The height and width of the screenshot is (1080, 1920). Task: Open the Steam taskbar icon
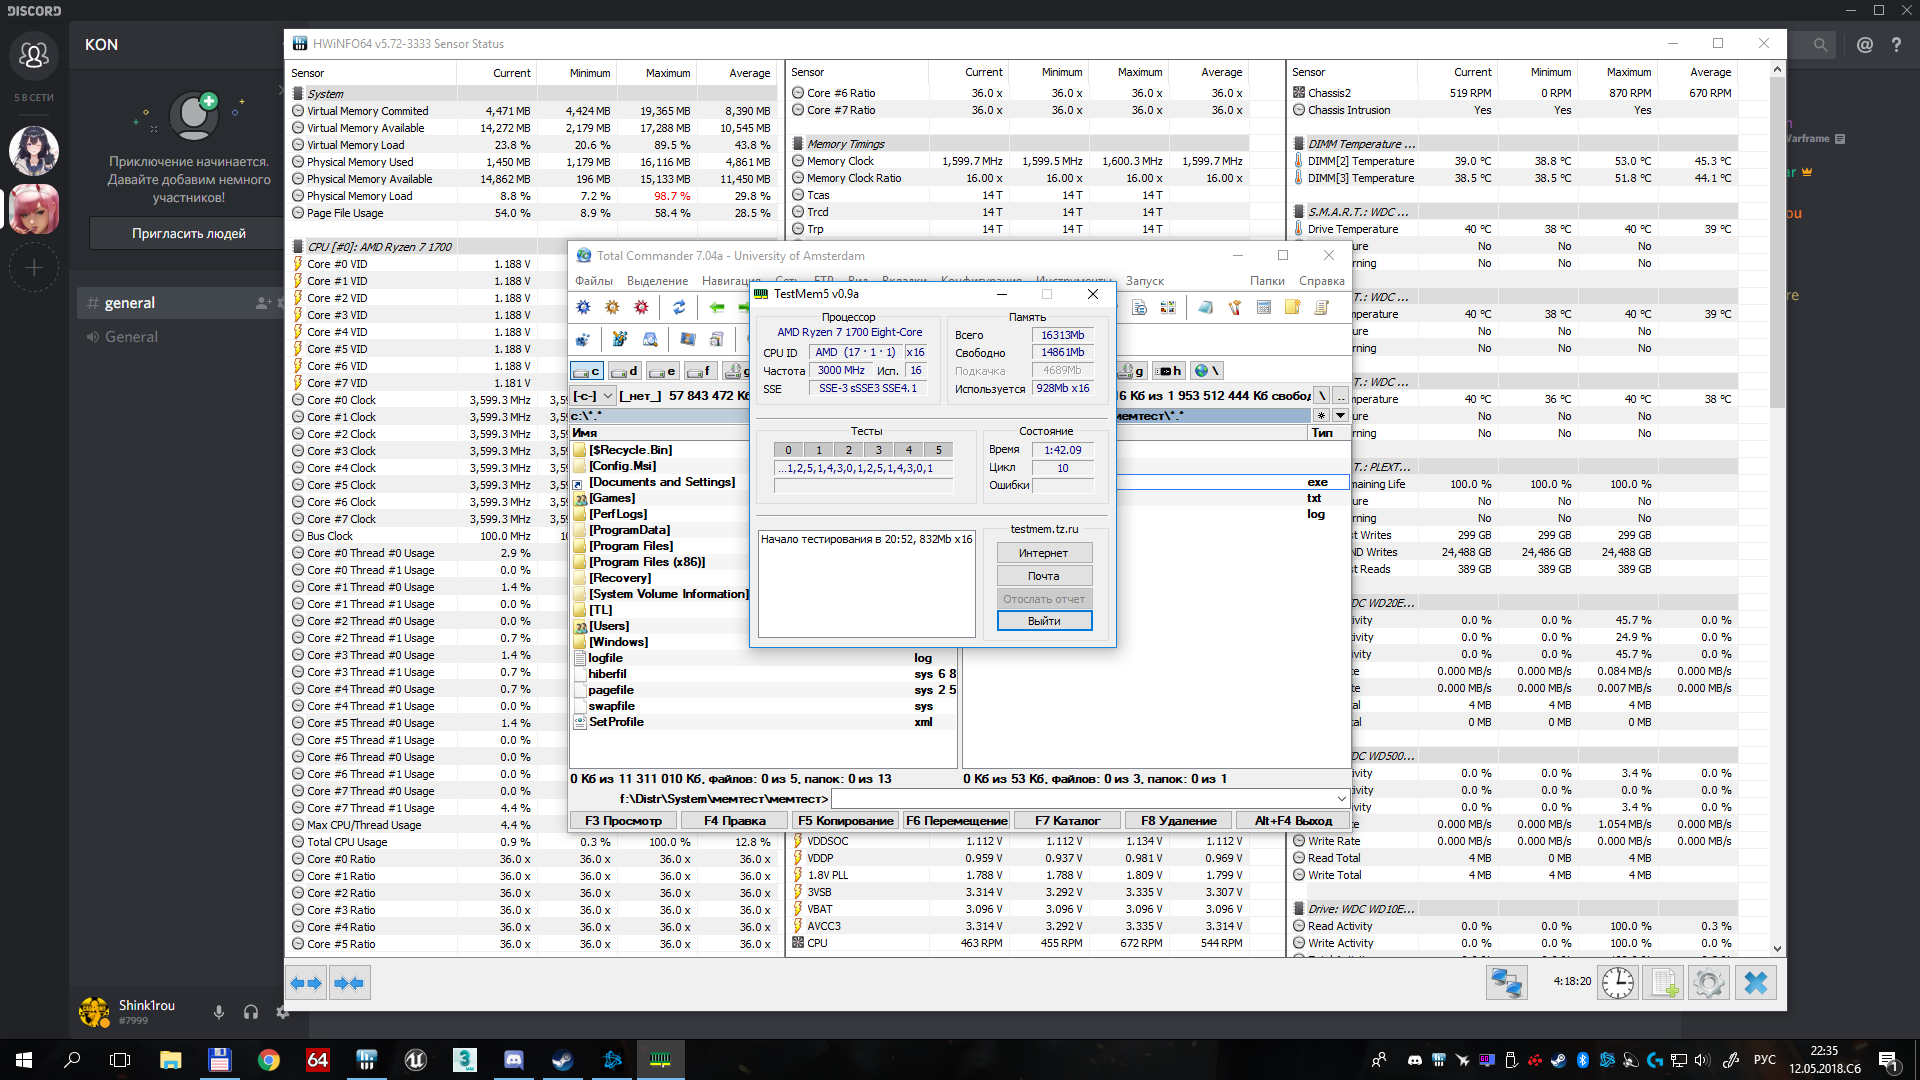point(563,1060)
